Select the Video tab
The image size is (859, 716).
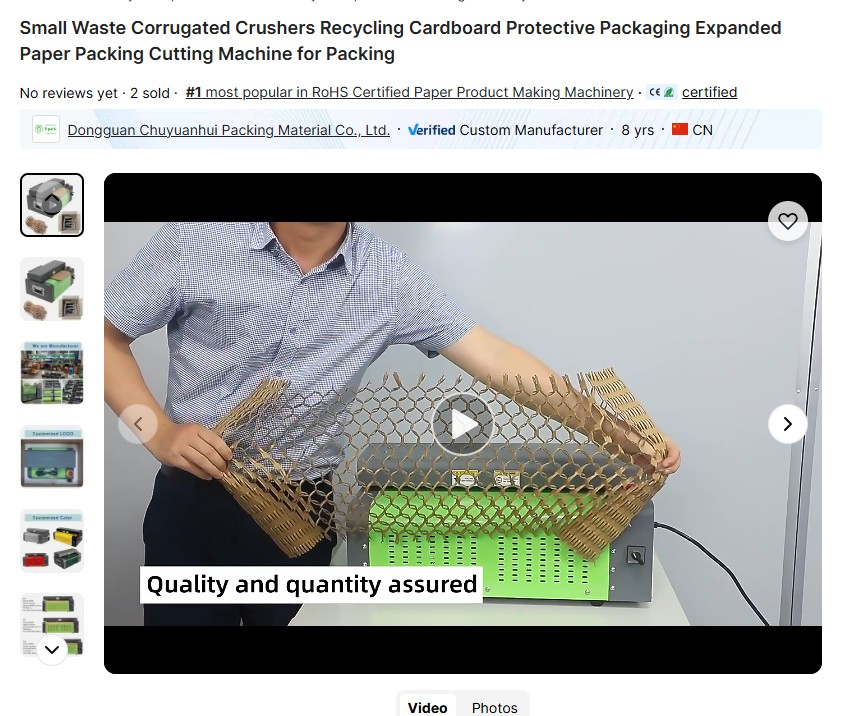pos(427,708)
